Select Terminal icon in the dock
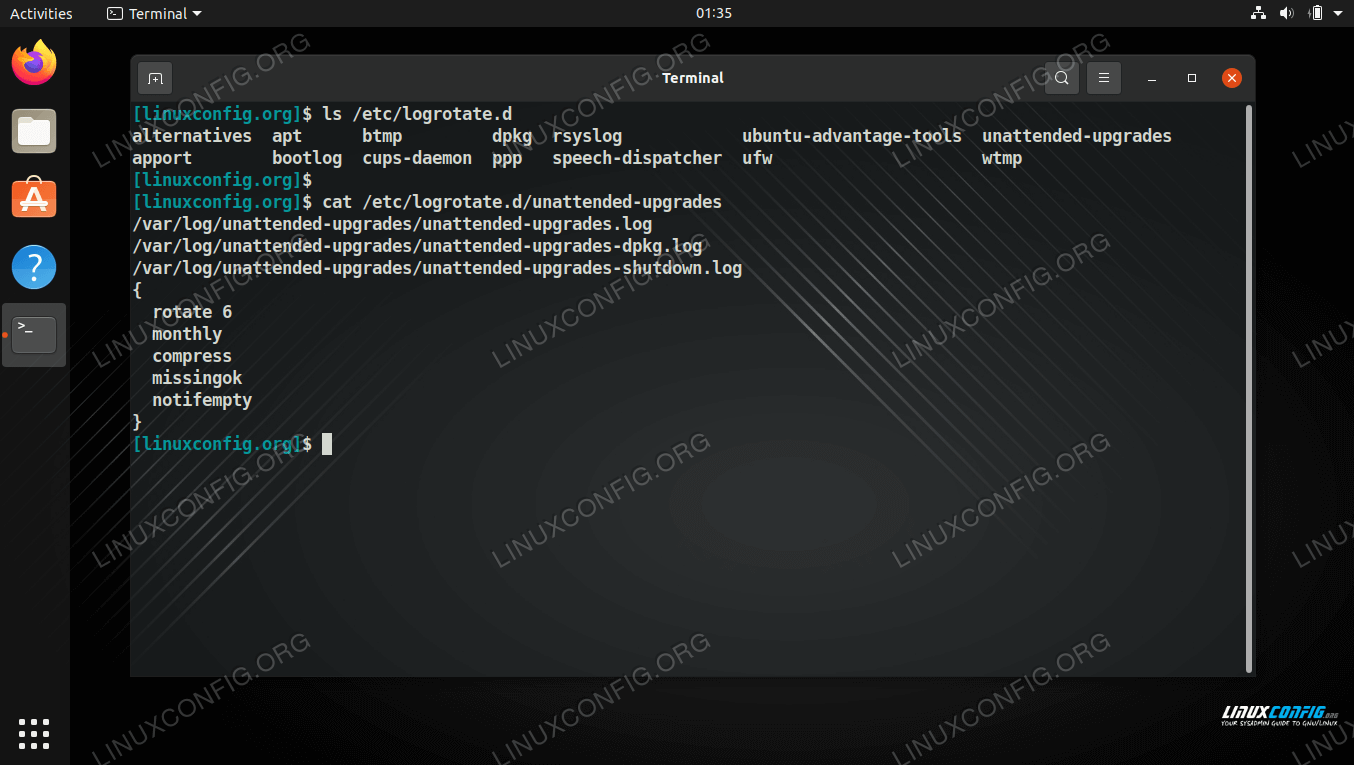Viewport: 1354px width, 765px height. pos(34,335)
